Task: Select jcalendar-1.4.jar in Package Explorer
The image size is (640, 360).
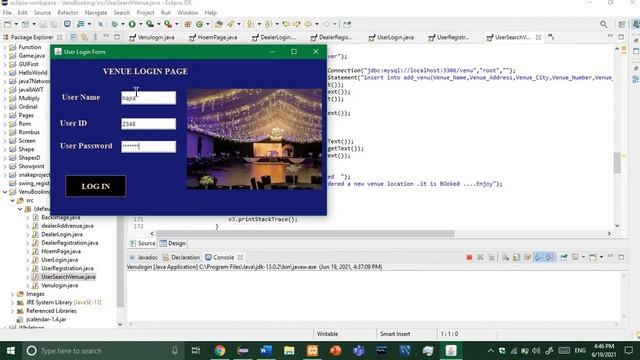Action: (x=46, y=320)
